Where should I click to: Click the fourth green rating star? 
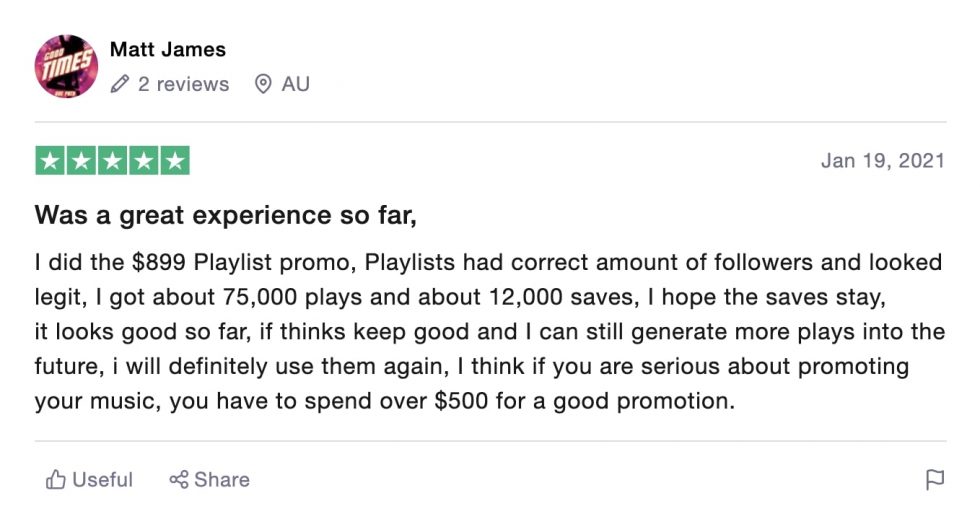tap(144, 161)
